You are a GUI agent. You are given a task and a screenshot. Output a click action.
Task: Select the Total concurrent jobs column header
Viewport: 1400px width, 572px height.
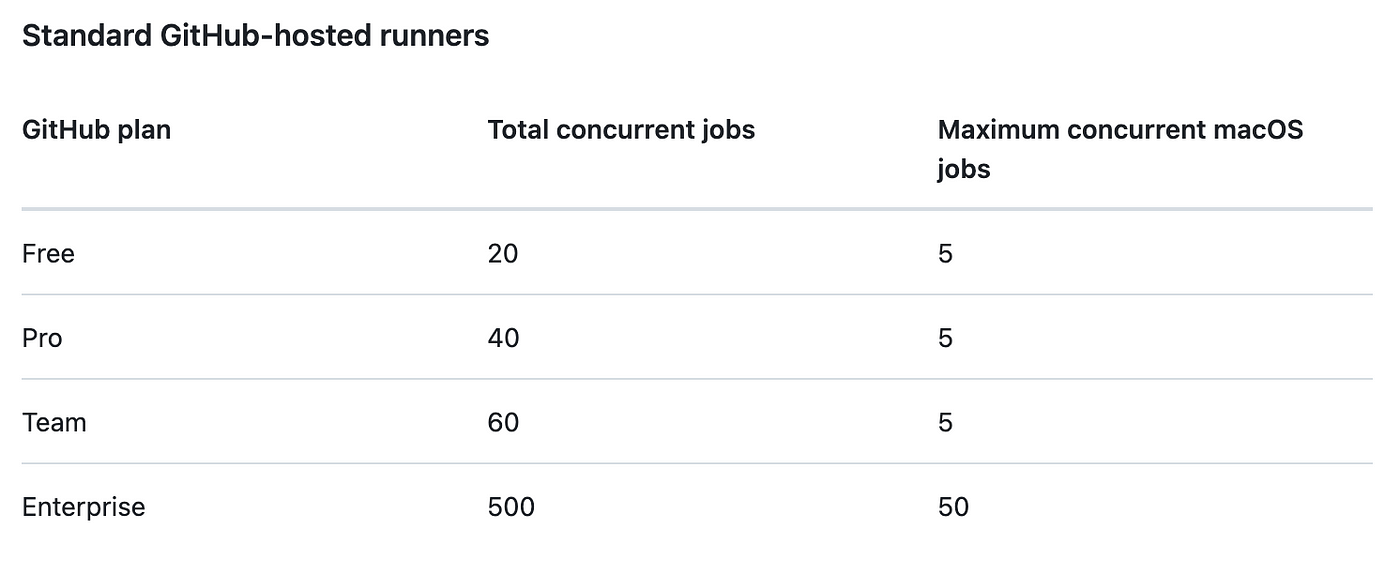coord(621,130)
